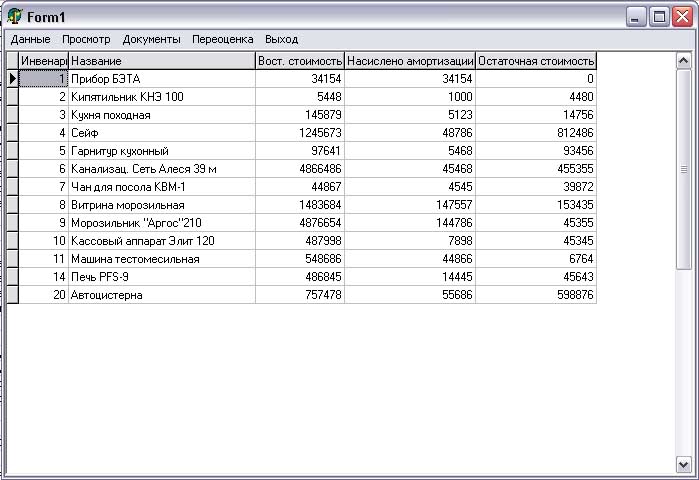Click the Вост. стоимость column header
The width and height of the screenshot is (699, 480).
pyautogui.click(x=300, y=61)
